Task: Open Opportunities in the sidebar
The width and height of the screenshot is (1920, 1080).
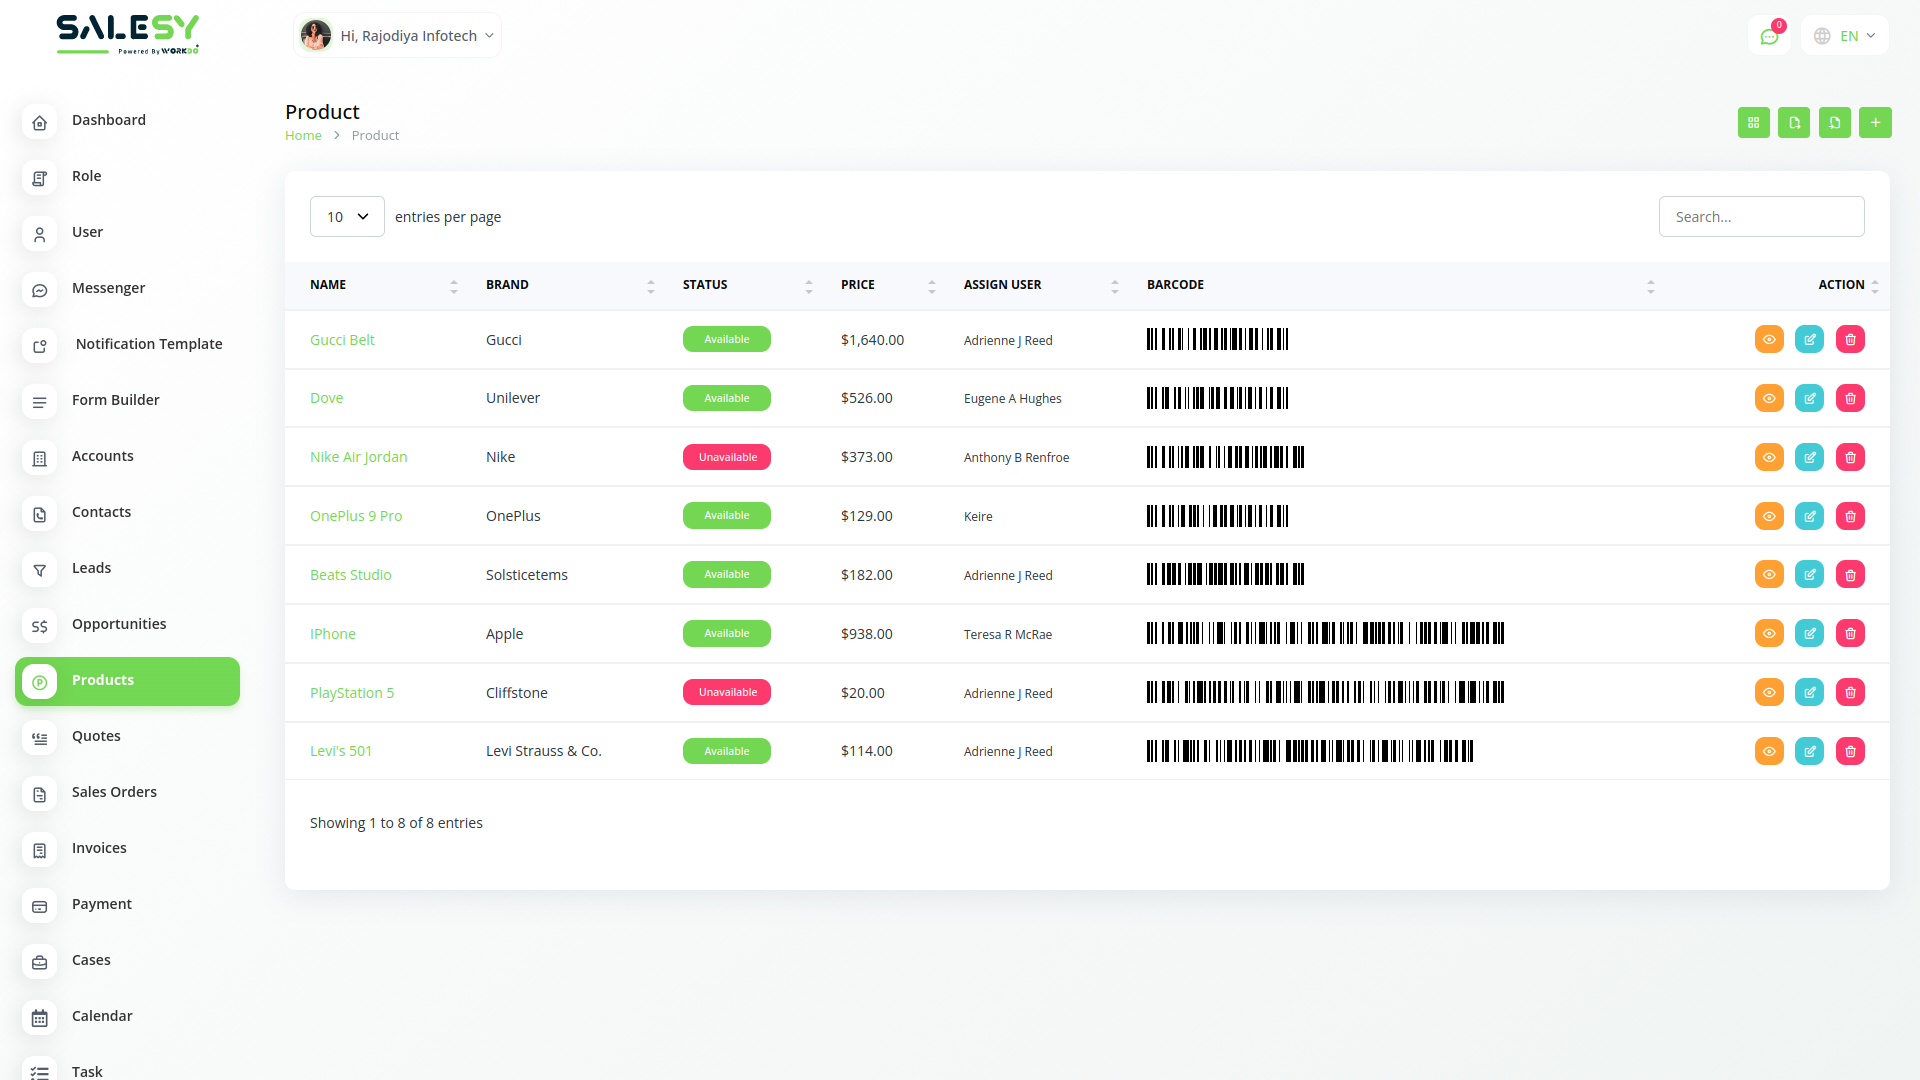Action: coord(118,624)
